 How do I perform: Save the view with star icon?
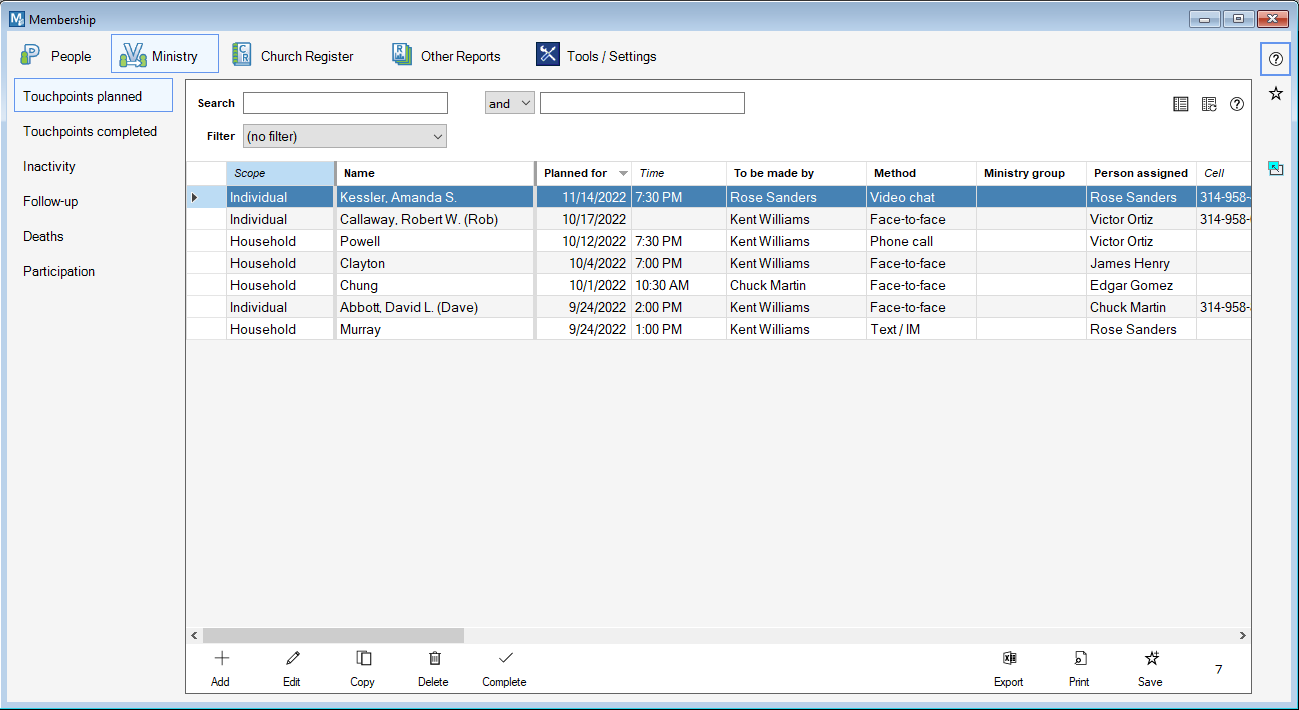(x=1151, y=659)
